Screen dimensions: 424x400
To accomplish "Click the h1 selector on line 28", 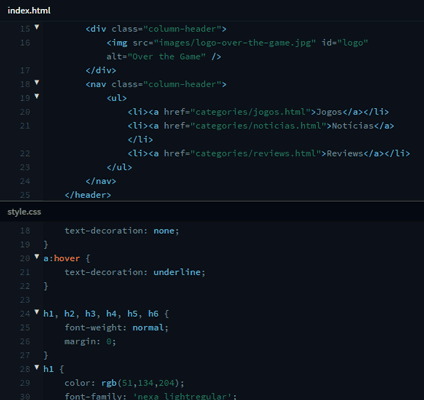I will tap(48, 369).
